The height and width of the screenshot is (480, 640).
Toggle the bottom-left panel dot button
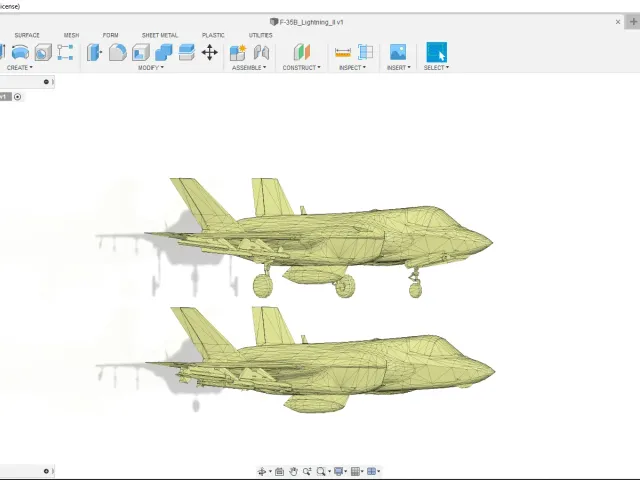(x=46, y=471)
